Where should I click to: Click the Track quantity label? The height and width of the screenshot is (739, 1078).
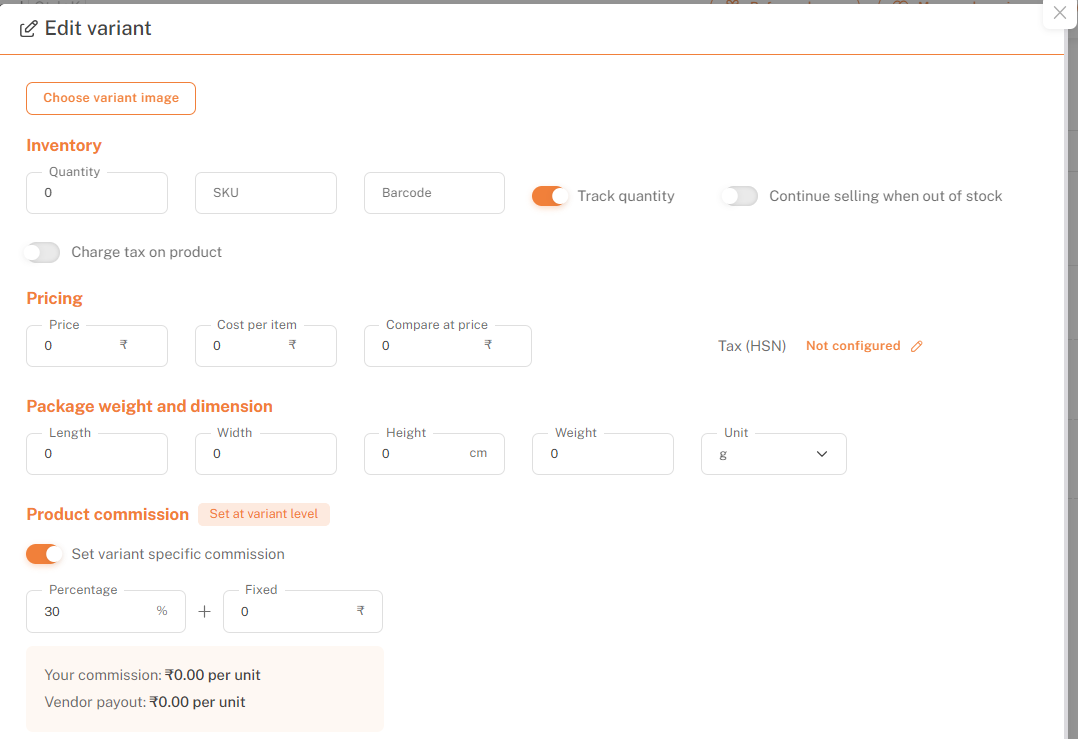(626, 196)
